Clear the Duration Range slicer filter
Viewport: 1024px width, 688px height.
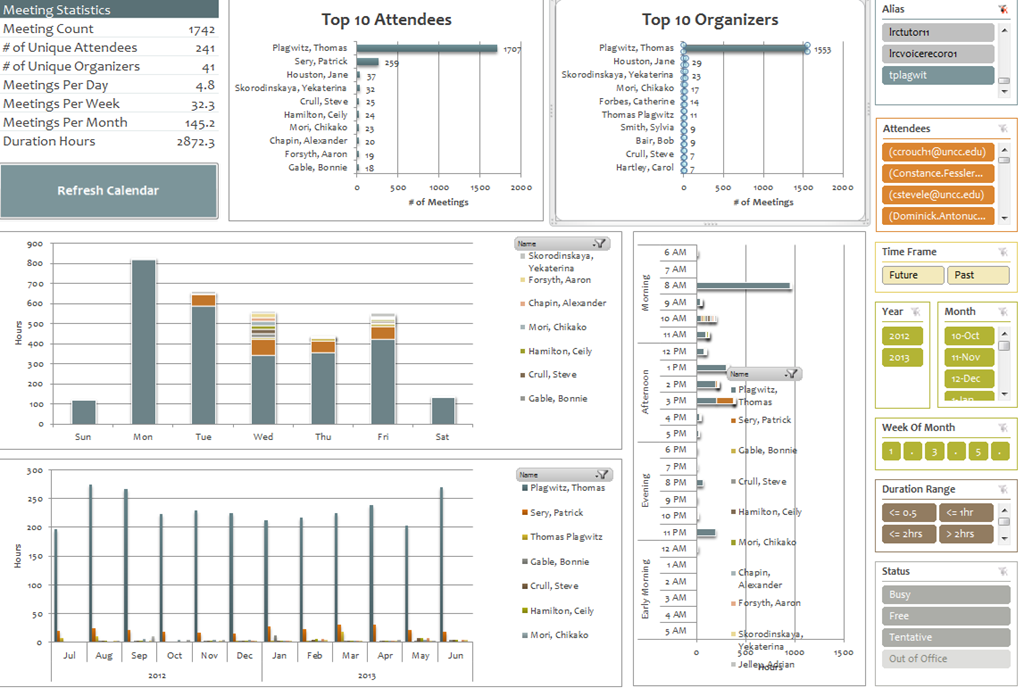(1003, 490)
